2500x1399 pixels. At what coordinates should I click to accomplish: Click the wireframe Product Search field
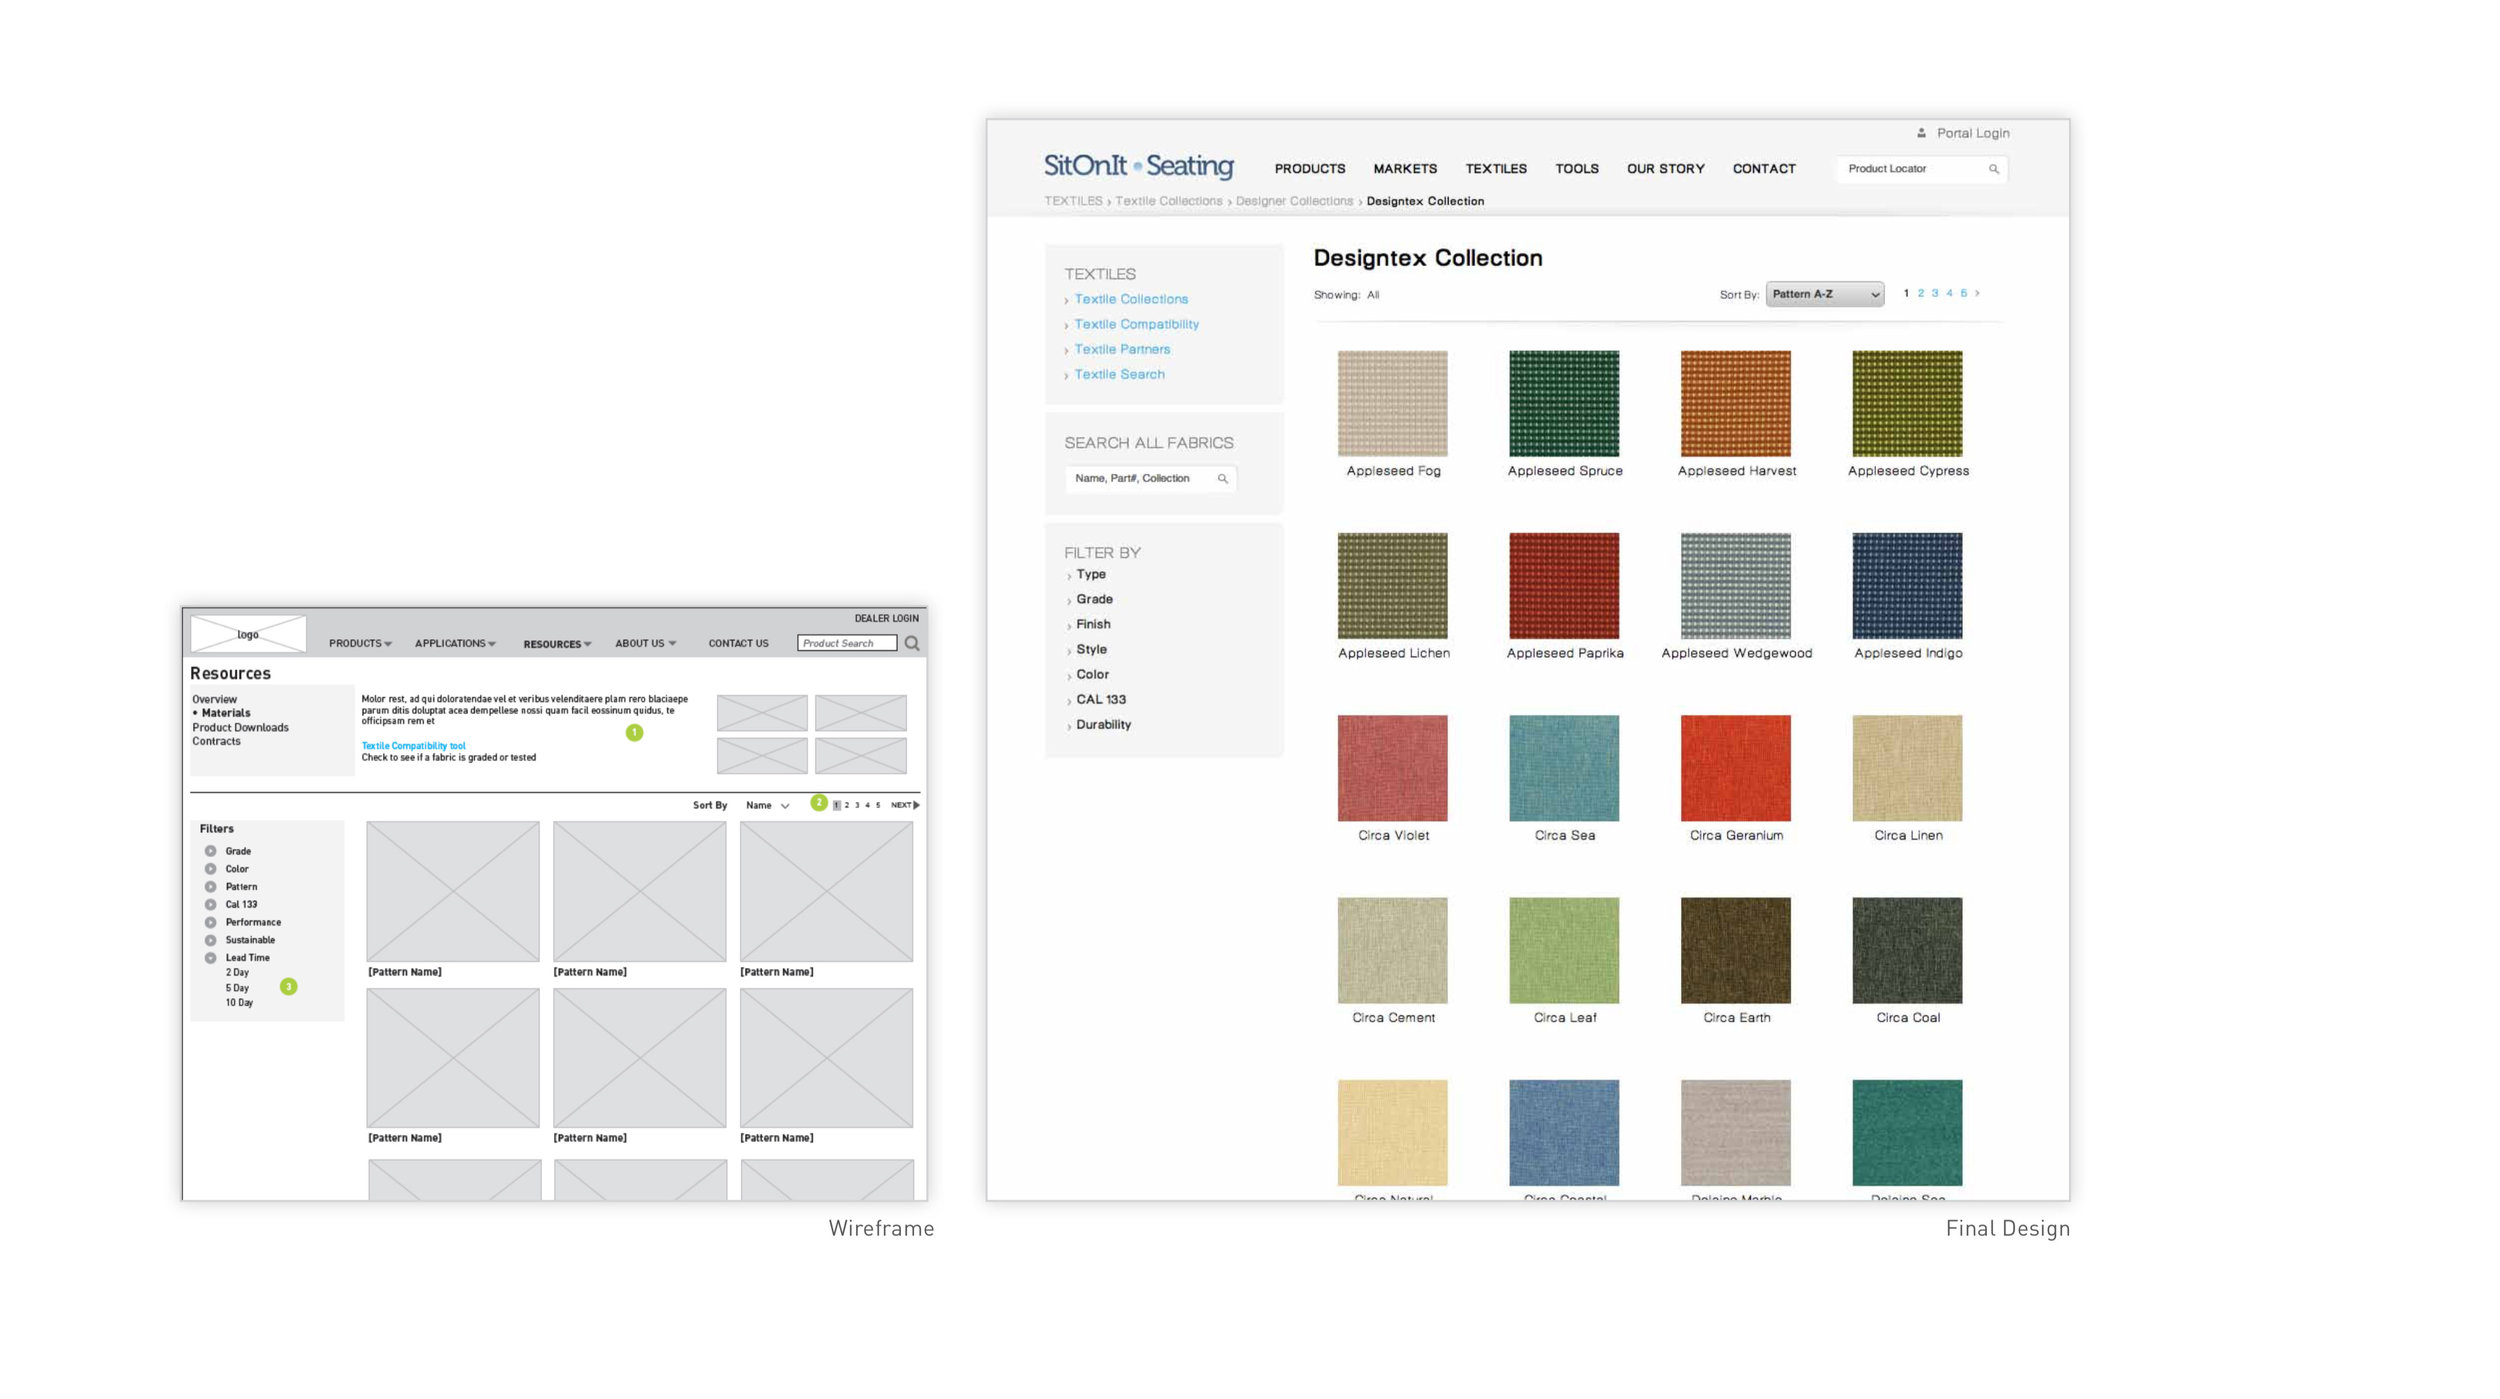coord(847,643)
